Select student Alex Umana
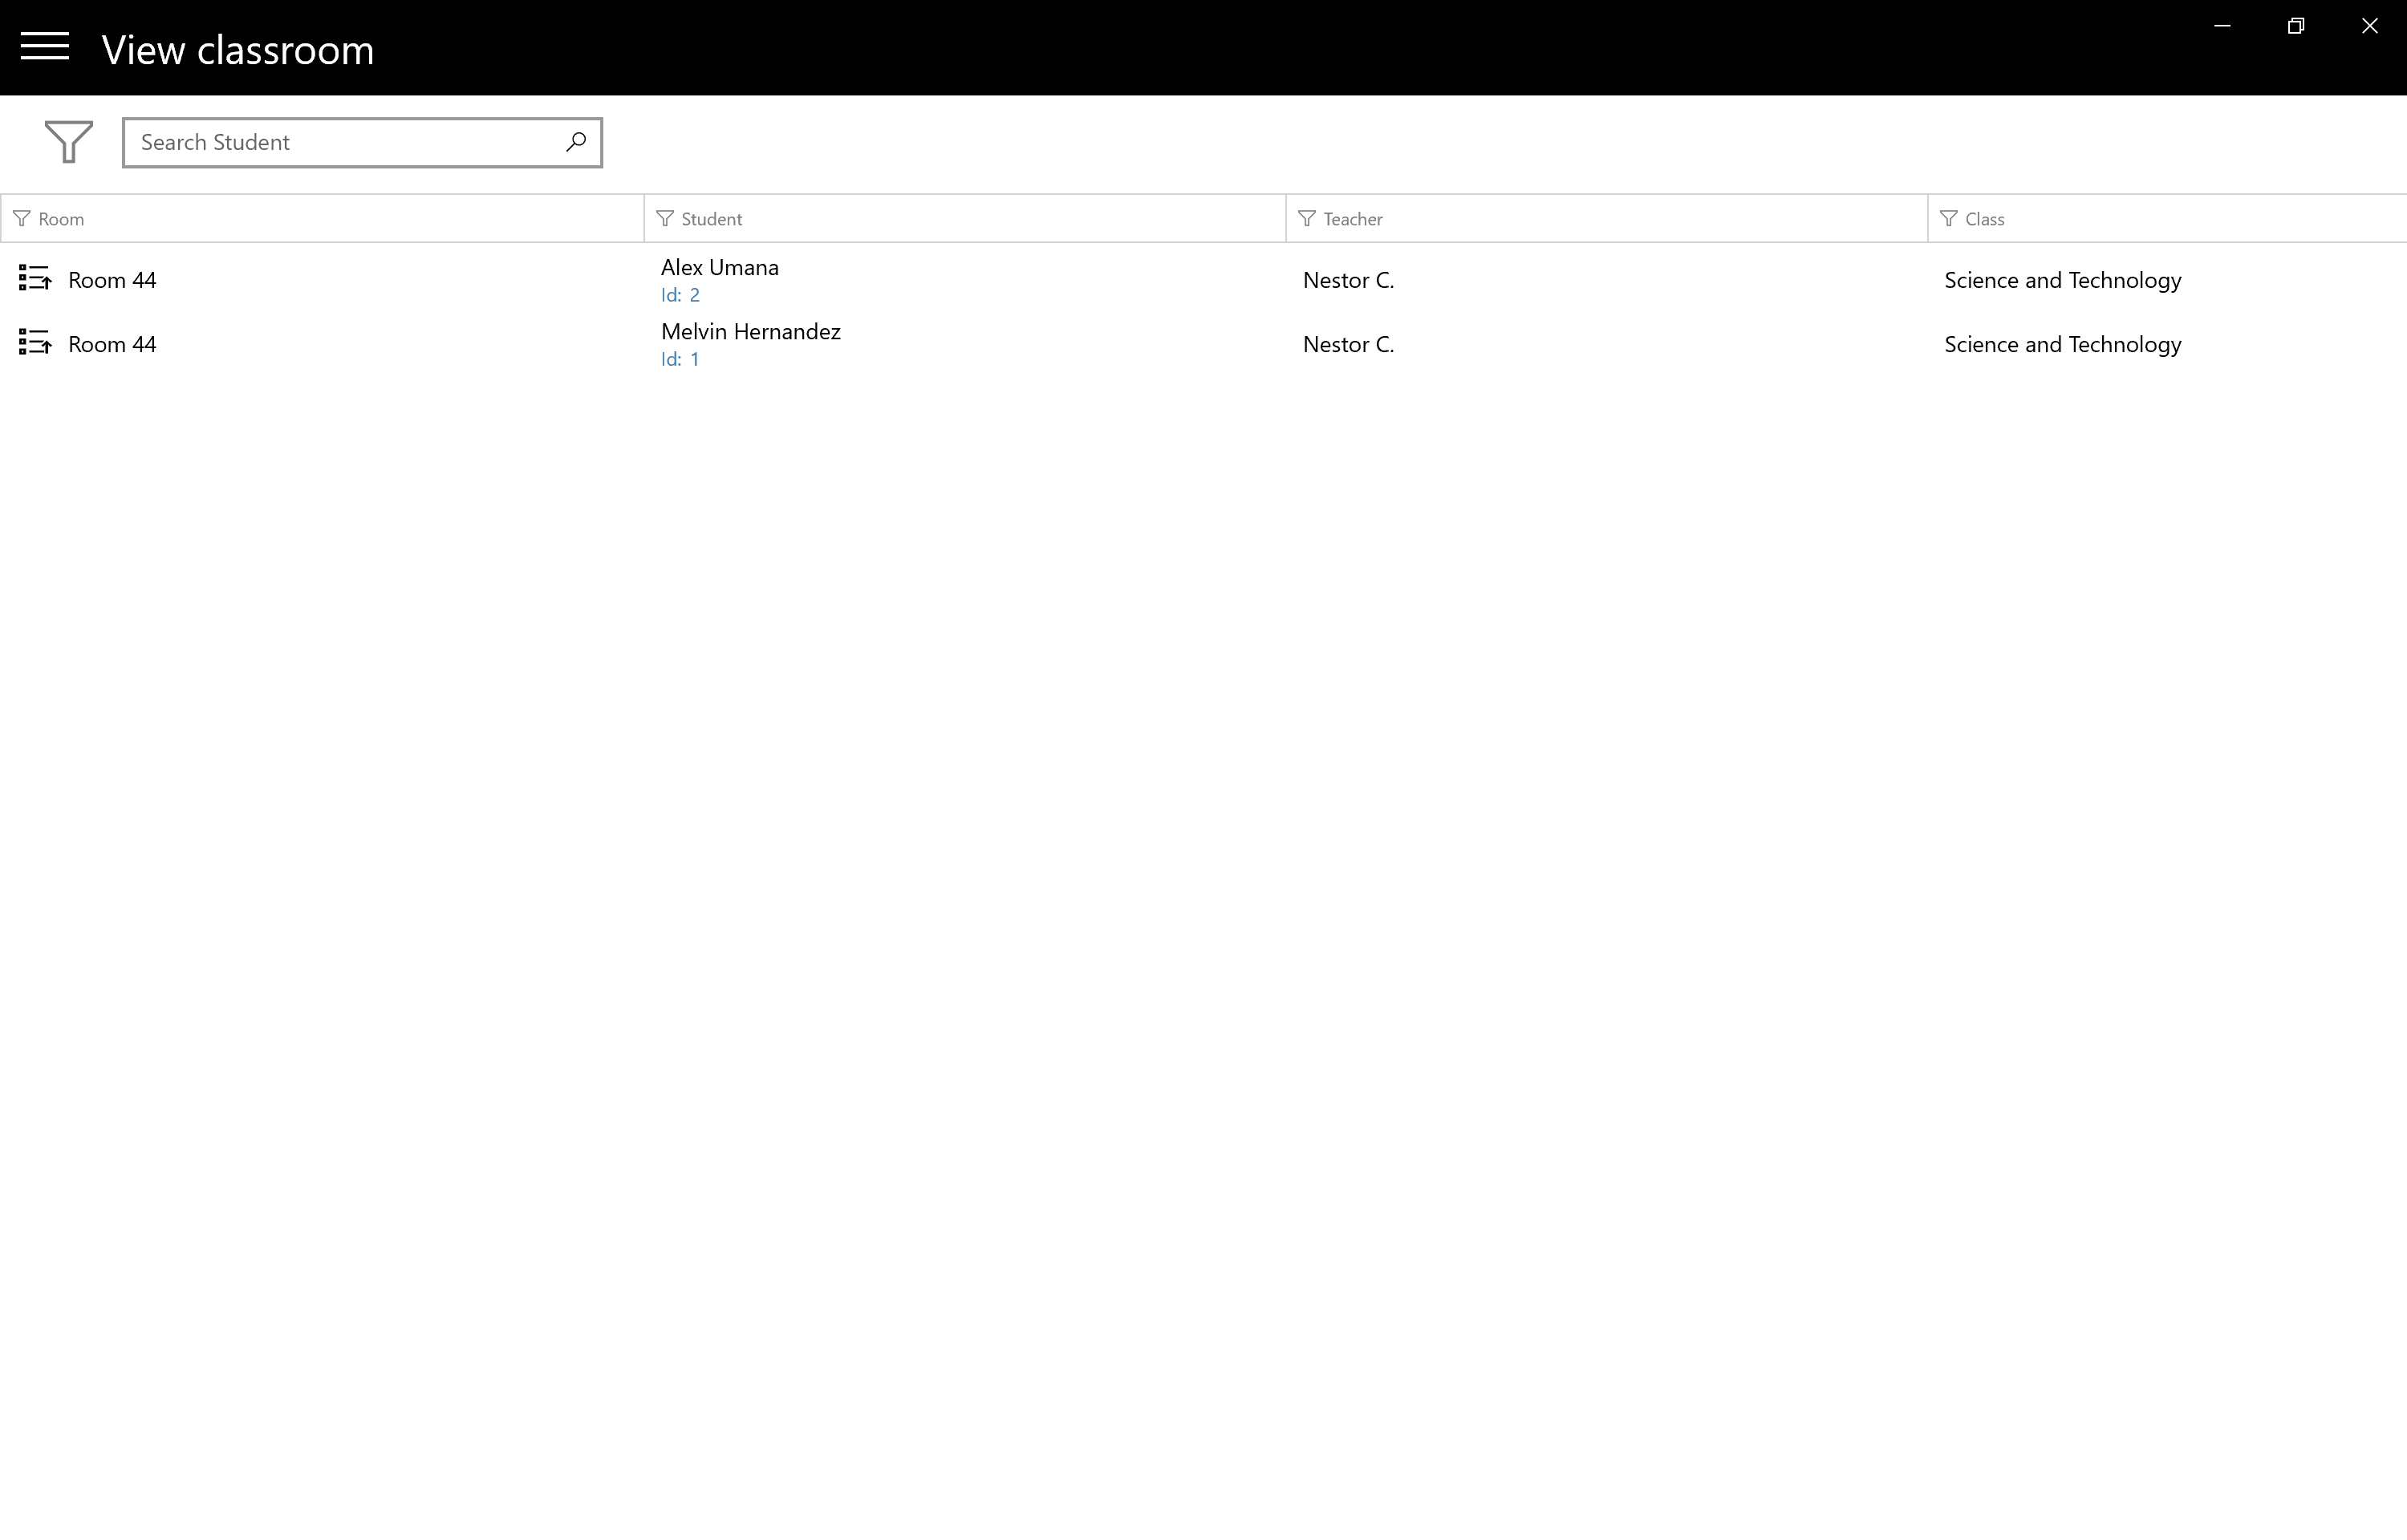This screenshot has height=1540, width=2407. click(720, 267)
